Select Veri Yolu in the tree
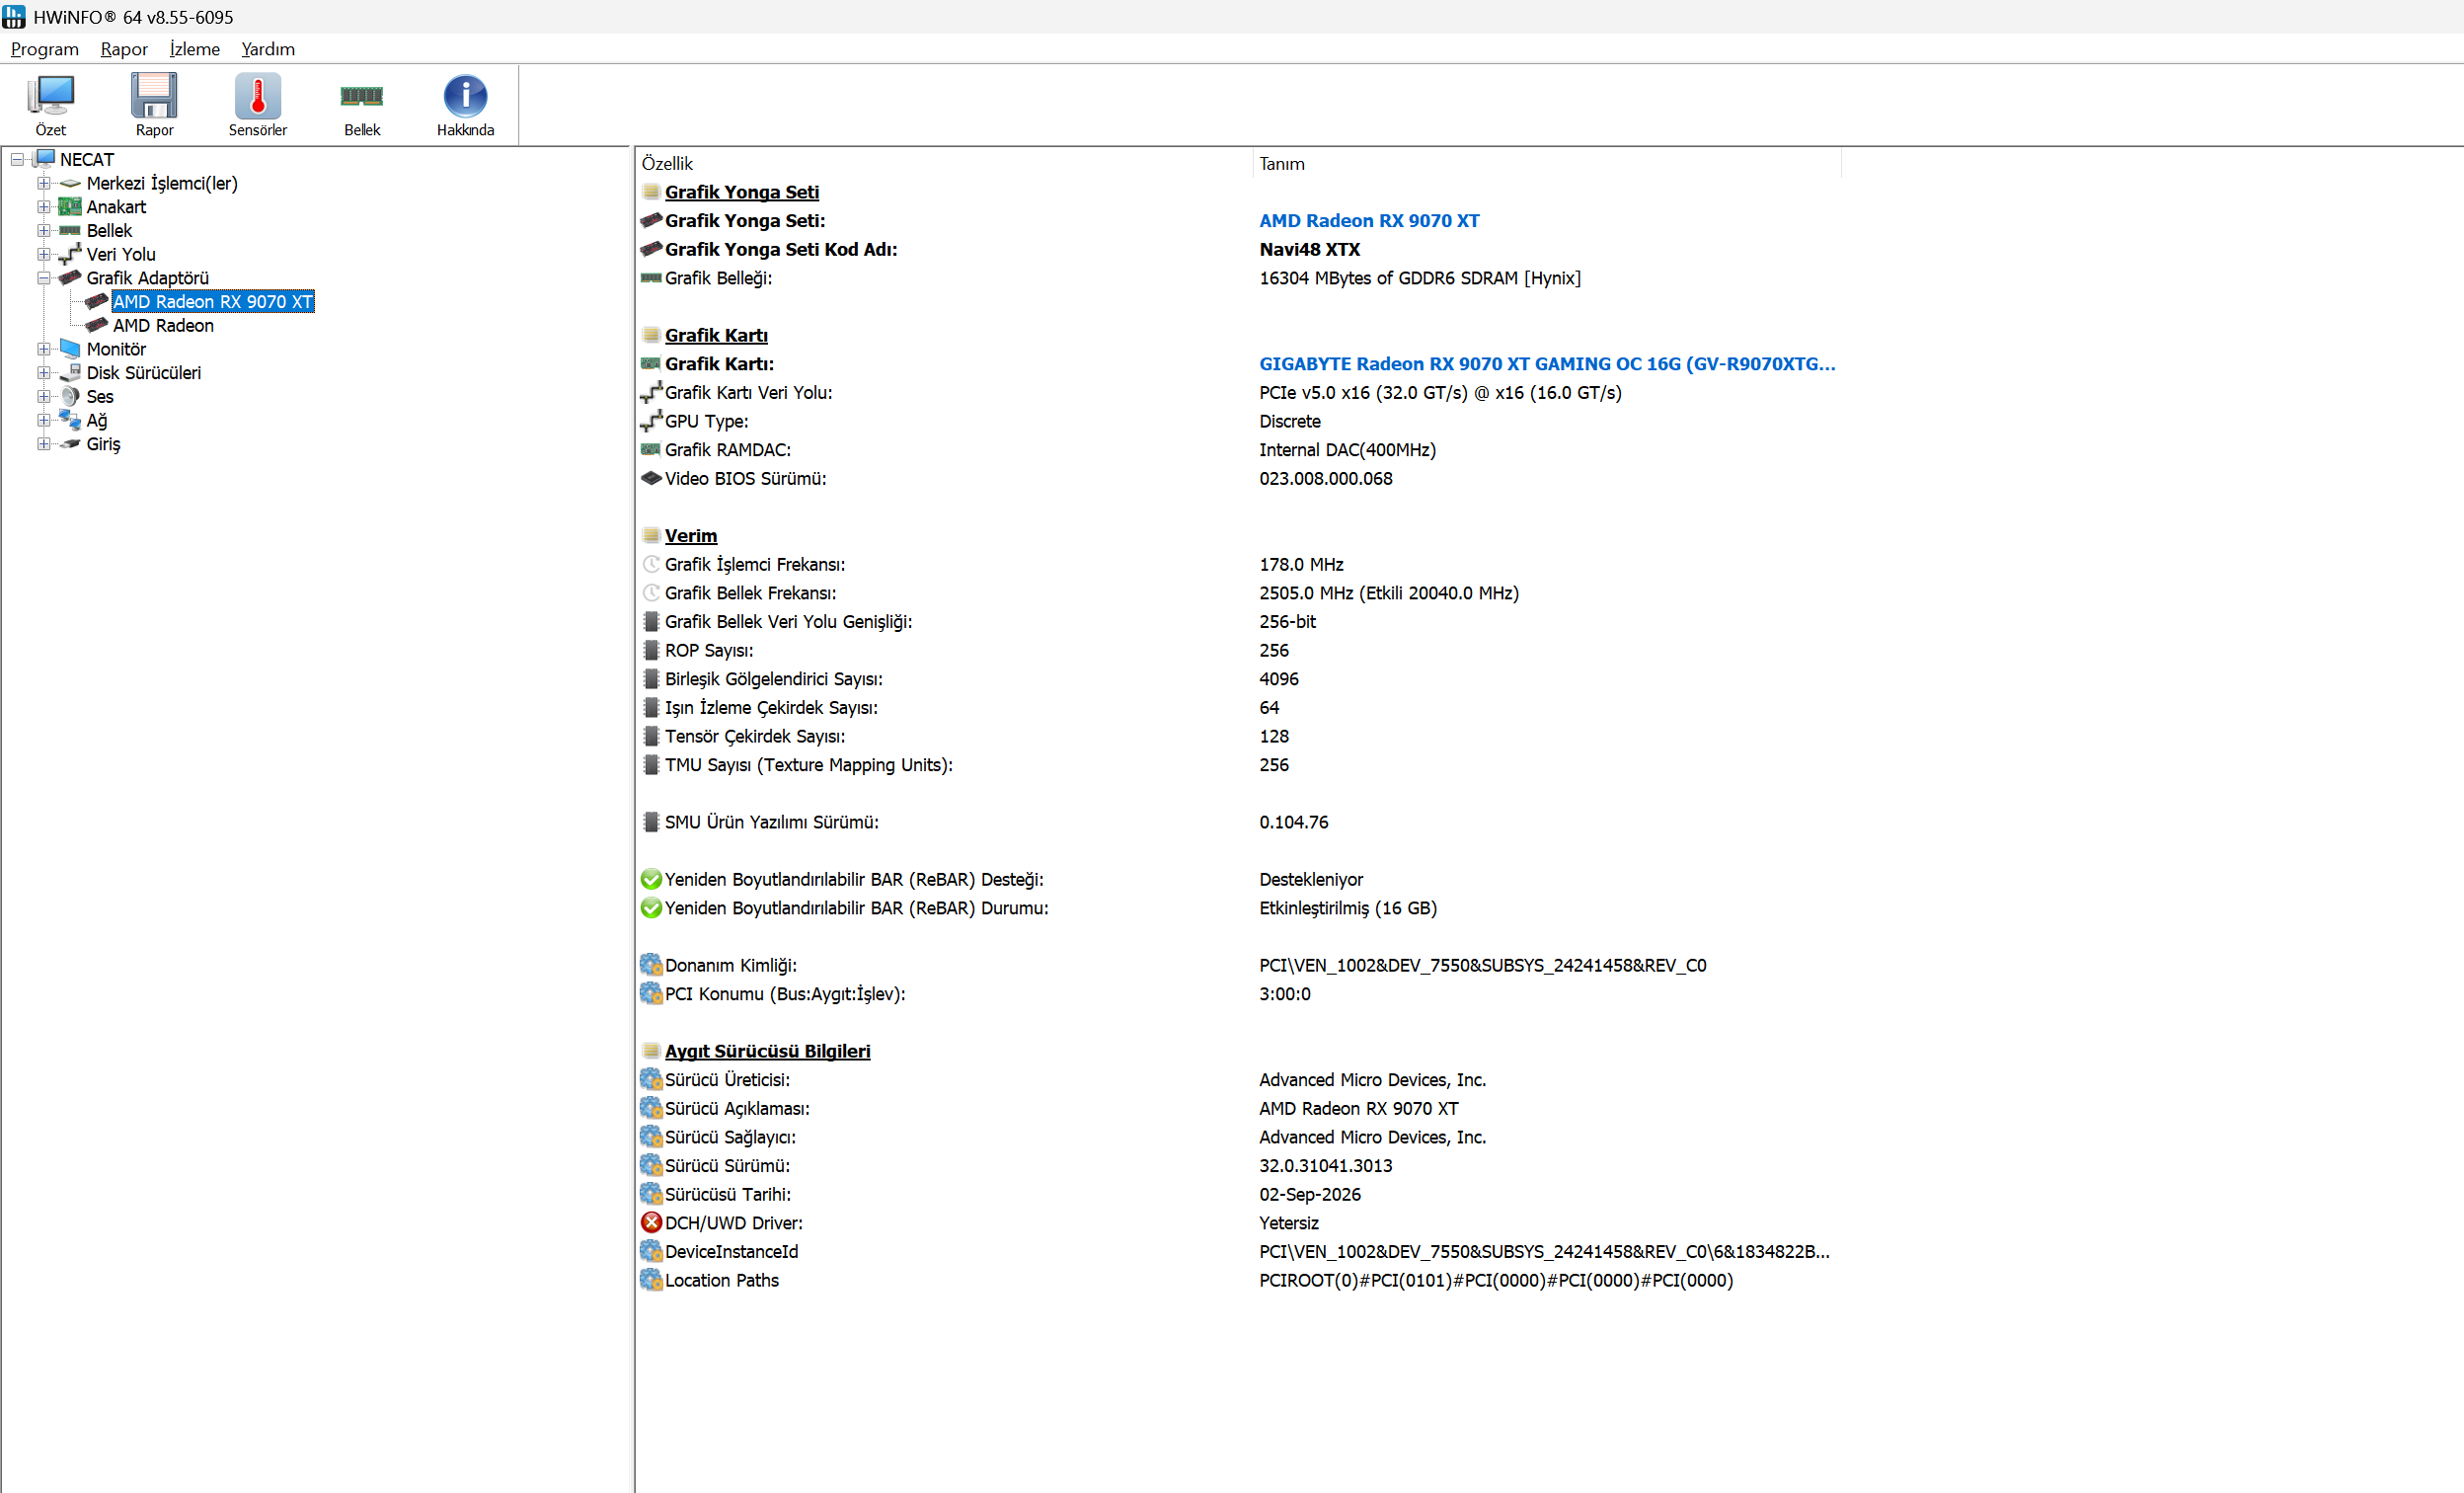Screen dimensions: 2464x1493 pos(121,254)
